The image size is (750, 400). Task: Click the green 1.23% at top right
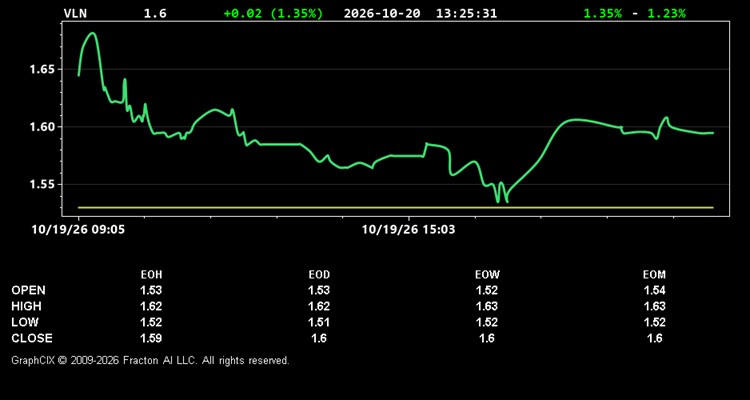pos(666,13)
